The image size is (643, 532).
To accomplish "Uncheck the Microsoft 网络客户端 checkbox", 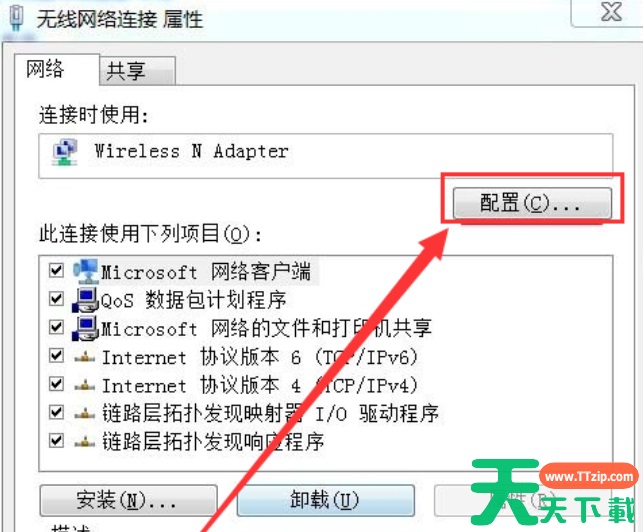I will point(56,271).
